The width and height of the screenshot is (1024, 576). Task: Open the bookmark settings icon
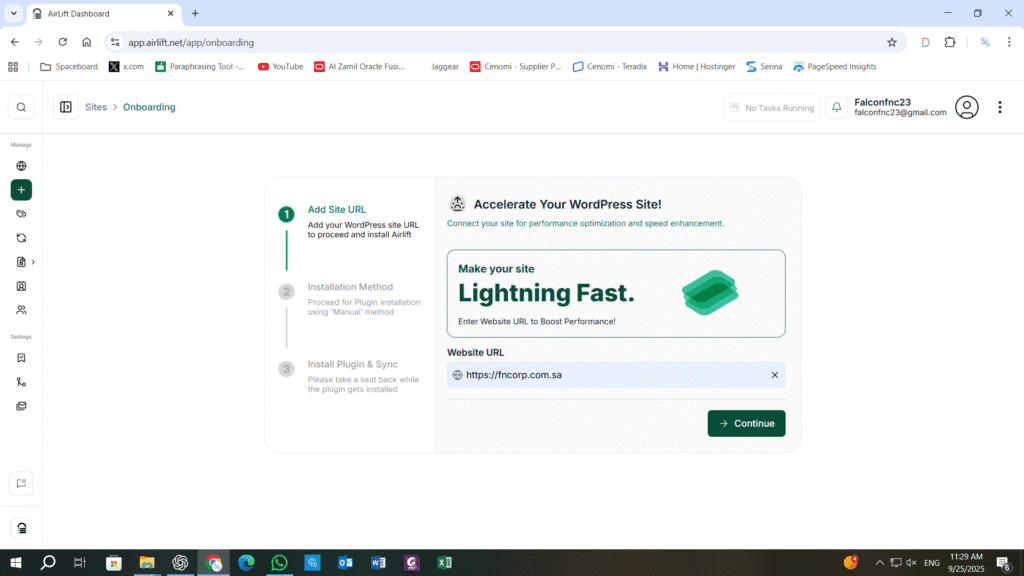click(x=21, y=358)
